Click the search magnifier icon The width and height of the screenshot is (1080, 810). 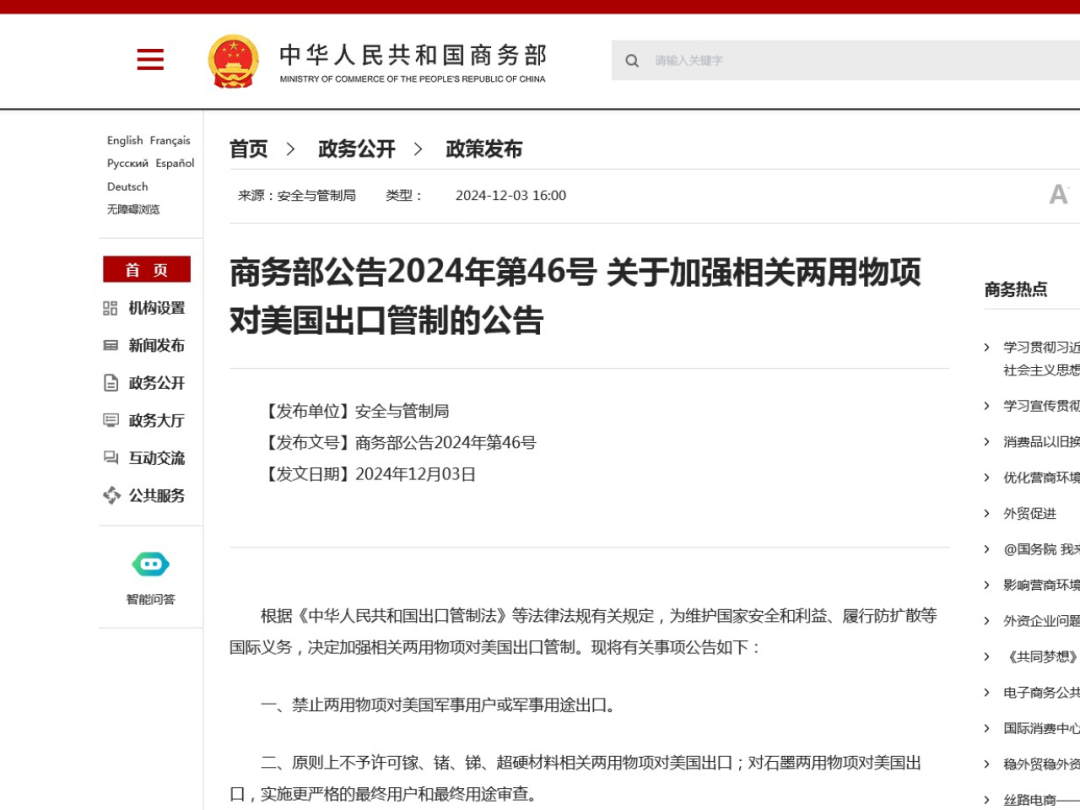point(632,61)
